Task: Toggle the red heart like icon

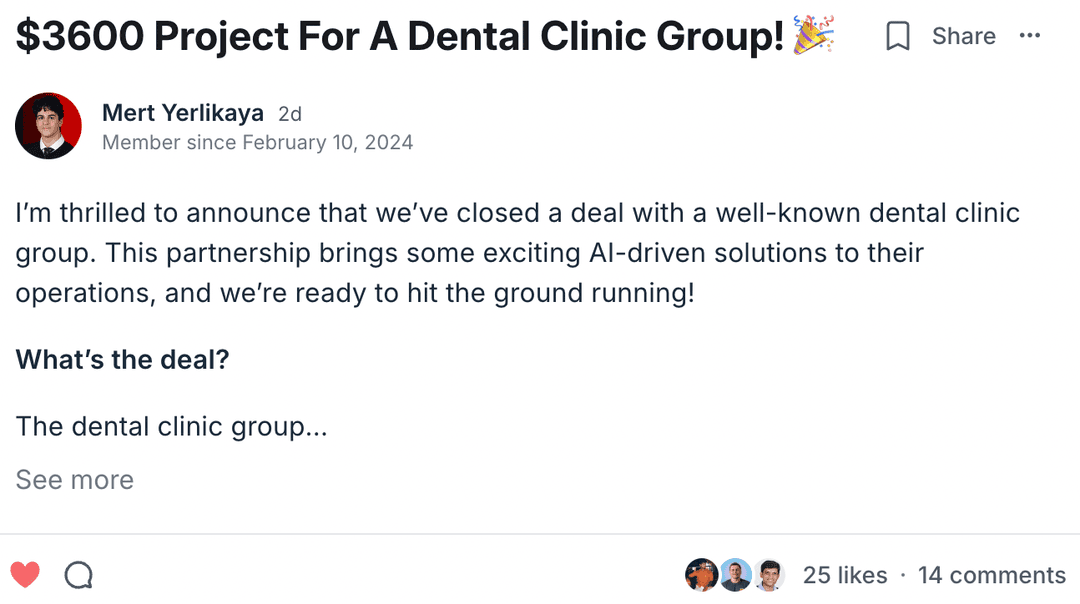Action: [25, 575]
